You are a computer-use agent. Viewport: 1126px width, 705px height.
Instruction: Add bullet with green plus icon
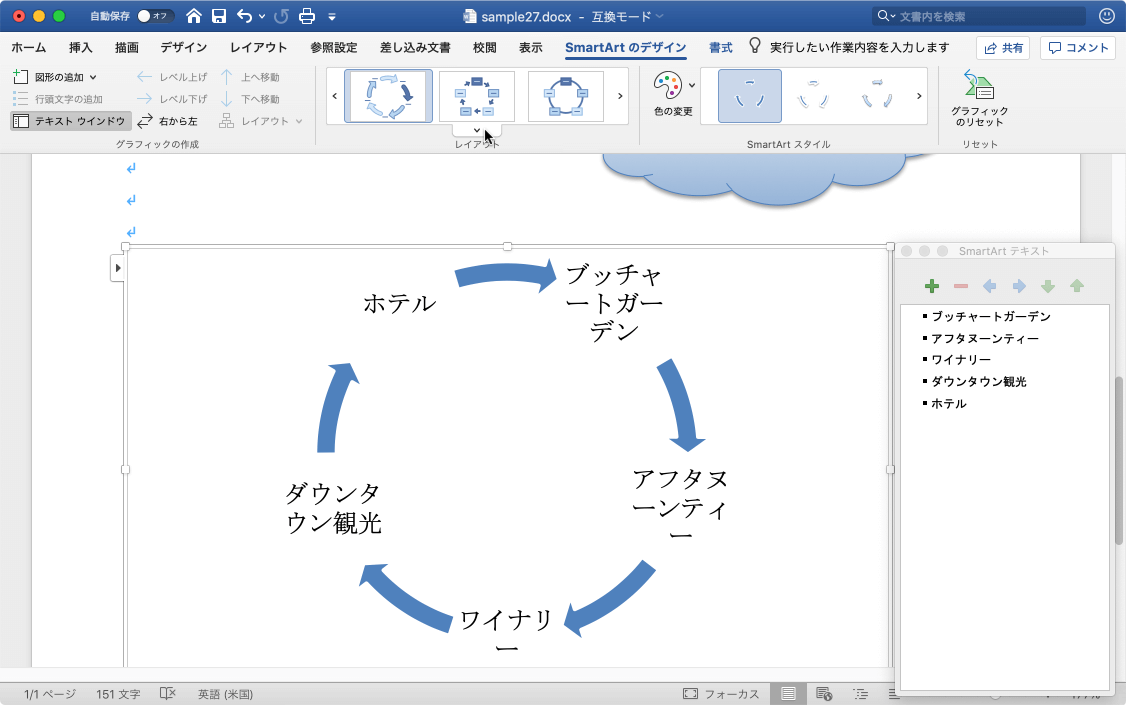pos(931,286)
